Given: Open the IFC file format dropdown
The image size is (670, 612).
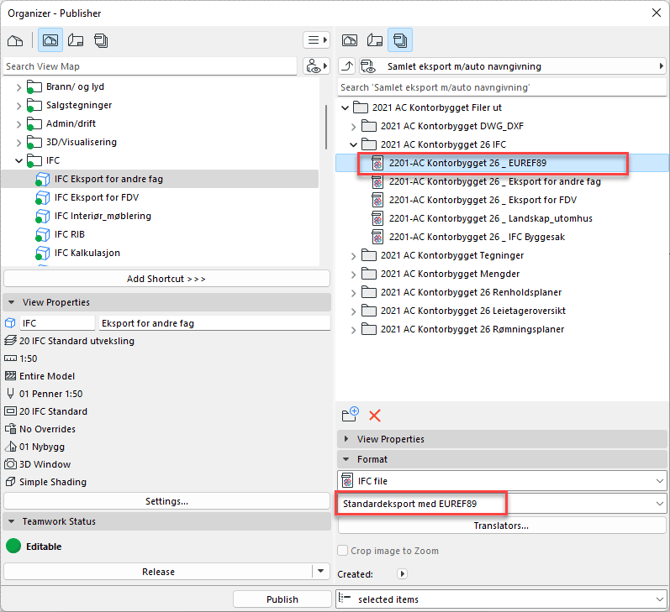Looking at the screenshot, I should (x=501, y=481).
